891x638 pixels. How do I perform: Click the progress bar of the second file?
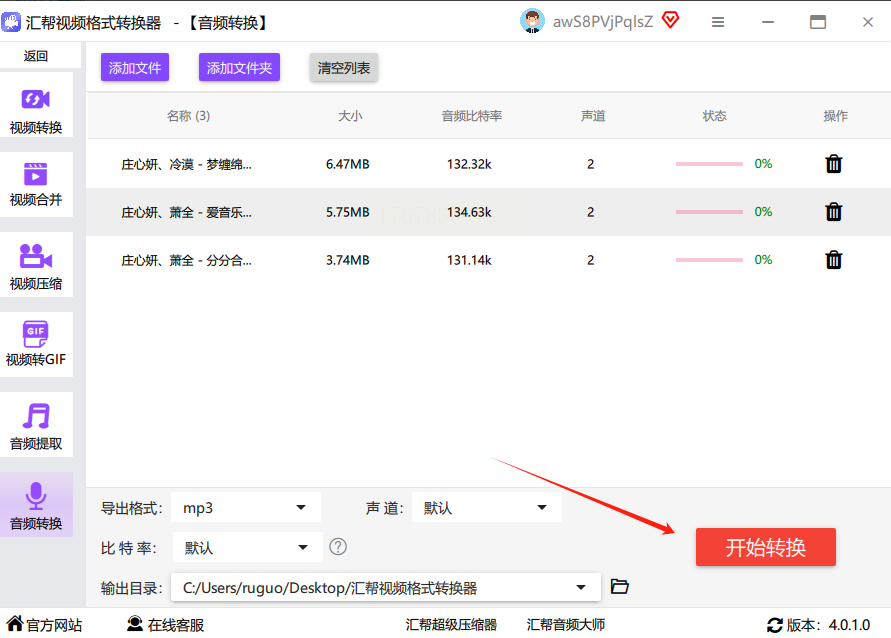pyautogui.click(x=709, y=212)
